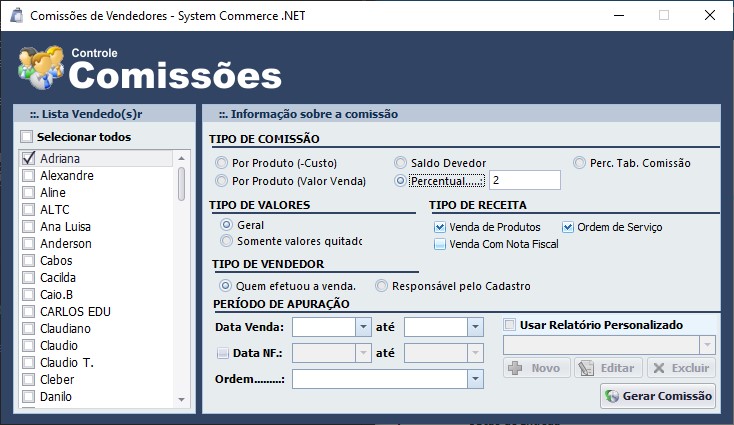Click the seller list scroll up arrow

pos(181,159)
